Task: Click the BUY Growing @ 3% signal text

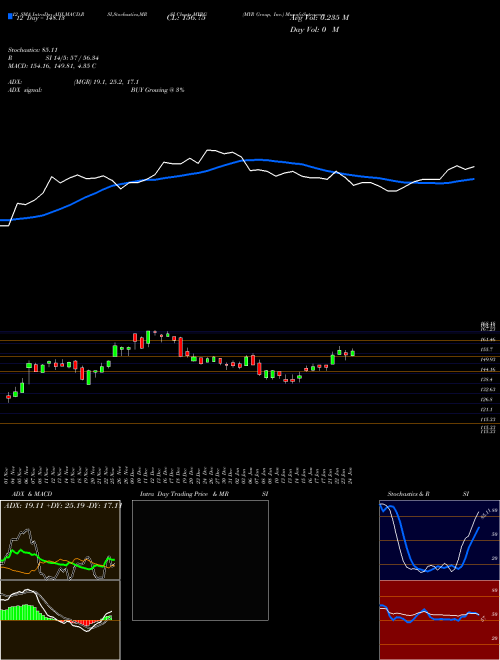Action: pos(157,90)
